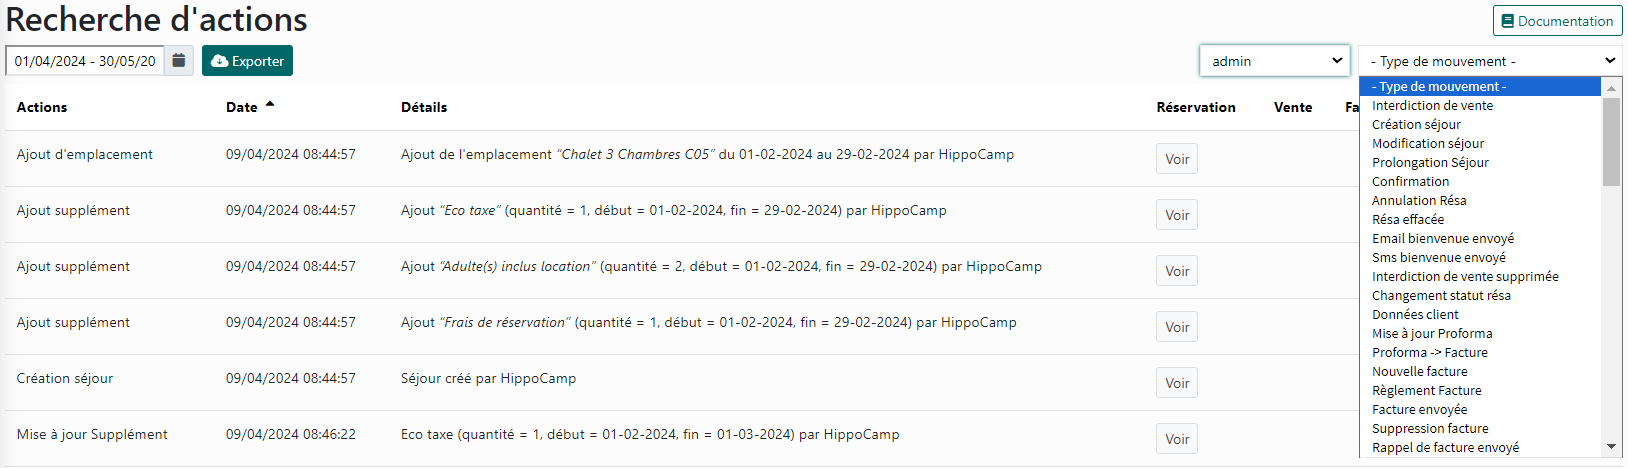The height and width of the screenshot is (468, 1628).
Task: Collapse the Type de mouvement dropdown
Action: [1490, 61]
